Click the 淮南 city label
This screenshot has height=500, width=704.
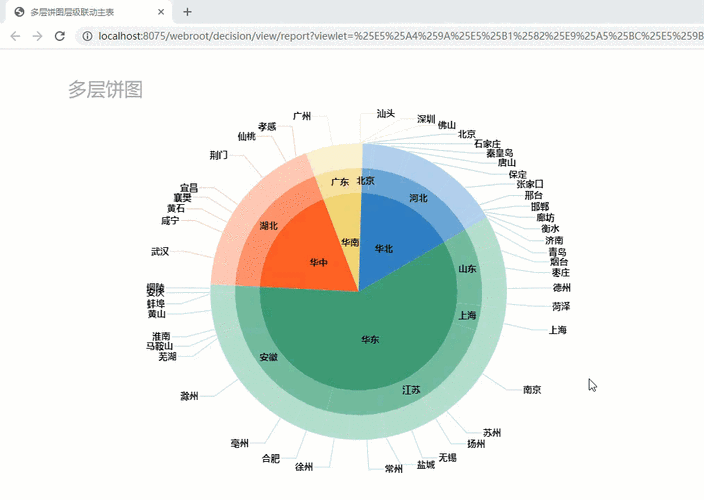(x=161, y=336)
